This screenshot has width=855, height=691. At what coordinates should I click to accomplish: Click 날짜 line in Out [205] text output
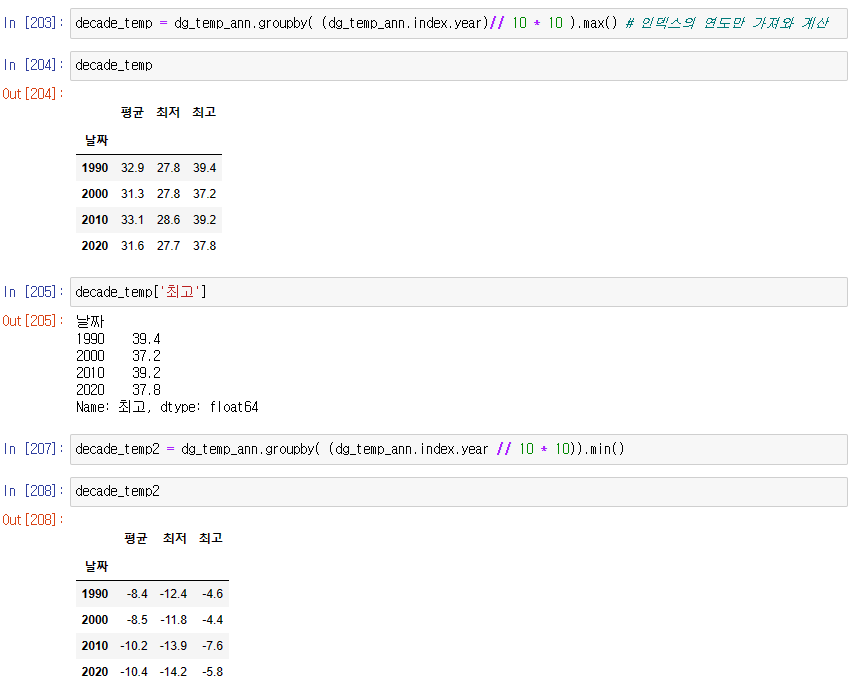pos(90,322)
